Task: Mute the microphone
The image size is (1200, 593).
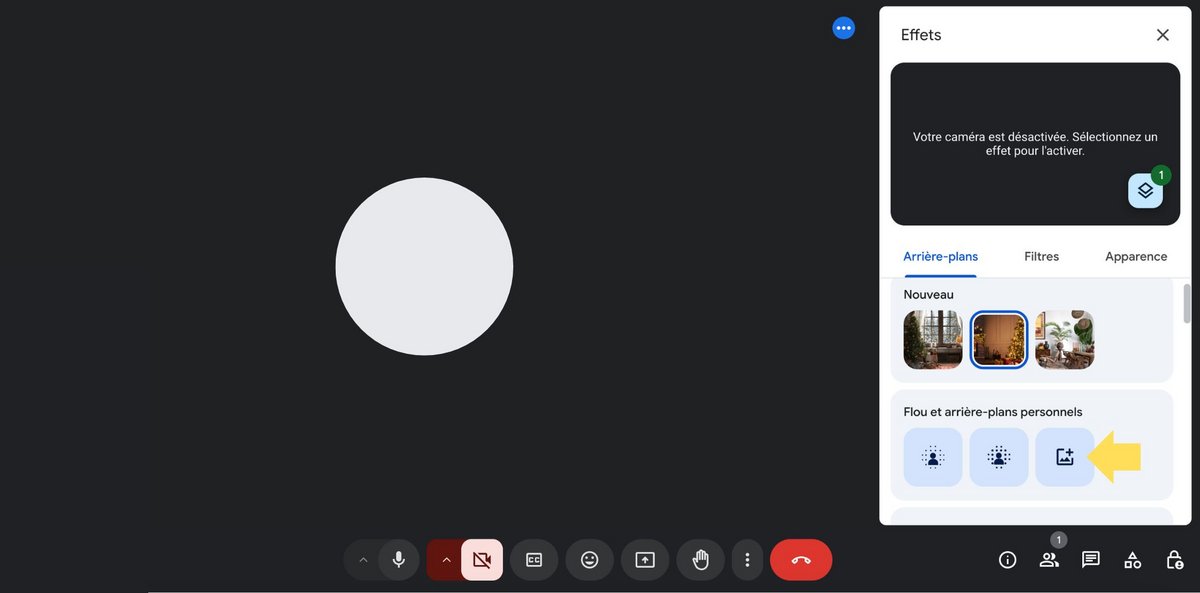Action: (x=399, y=560)
